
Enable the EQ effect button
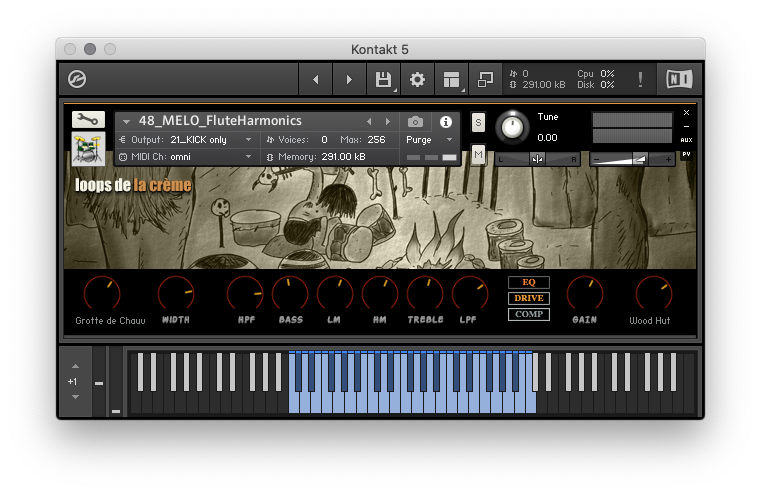tap(529, 282)
